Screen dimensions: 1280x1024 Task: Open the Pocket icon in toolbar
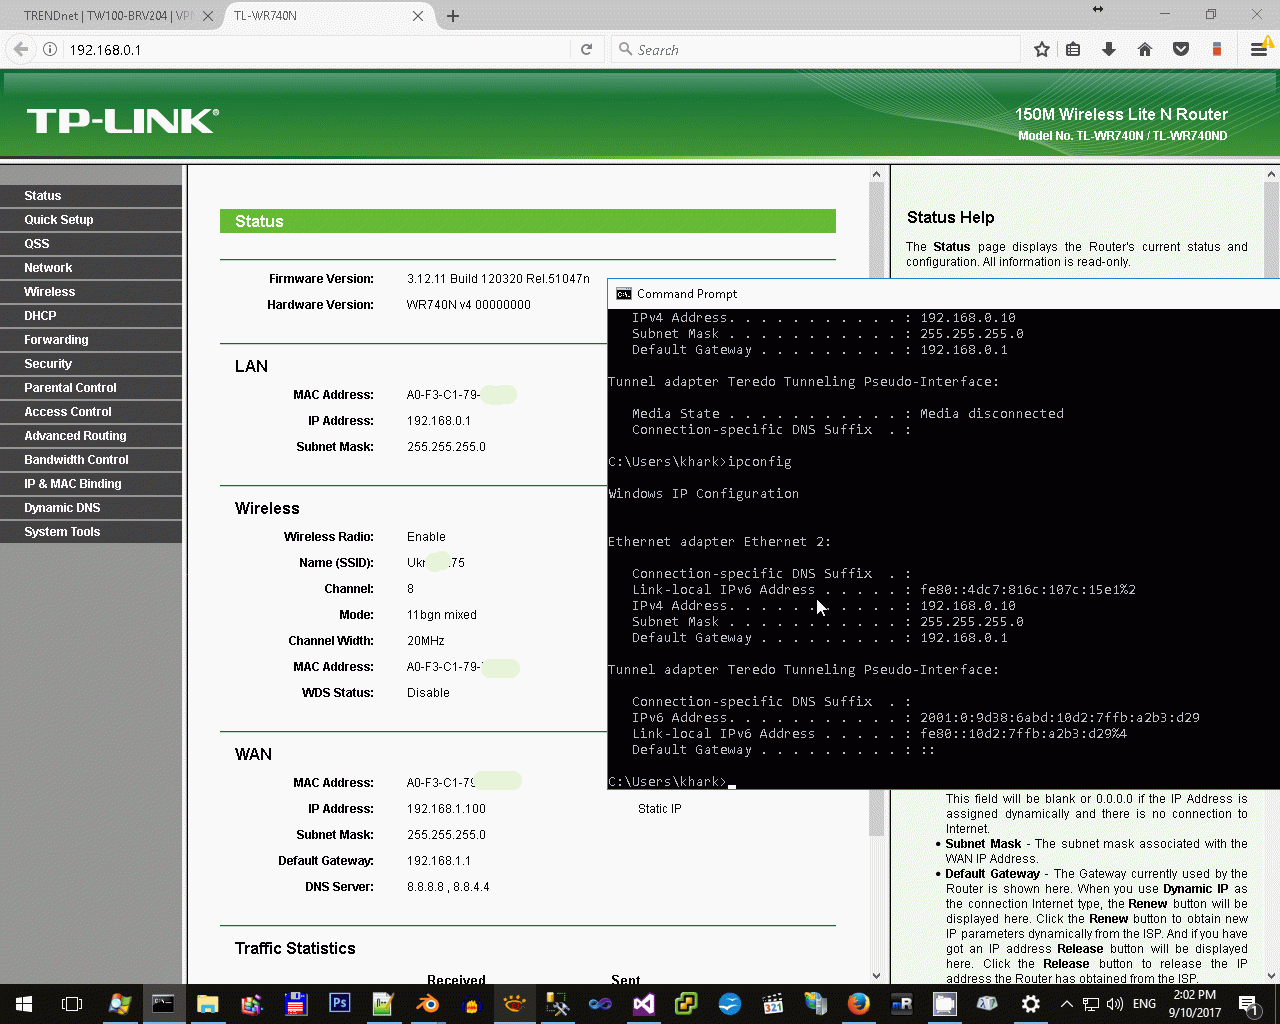tap(1181, 49)
